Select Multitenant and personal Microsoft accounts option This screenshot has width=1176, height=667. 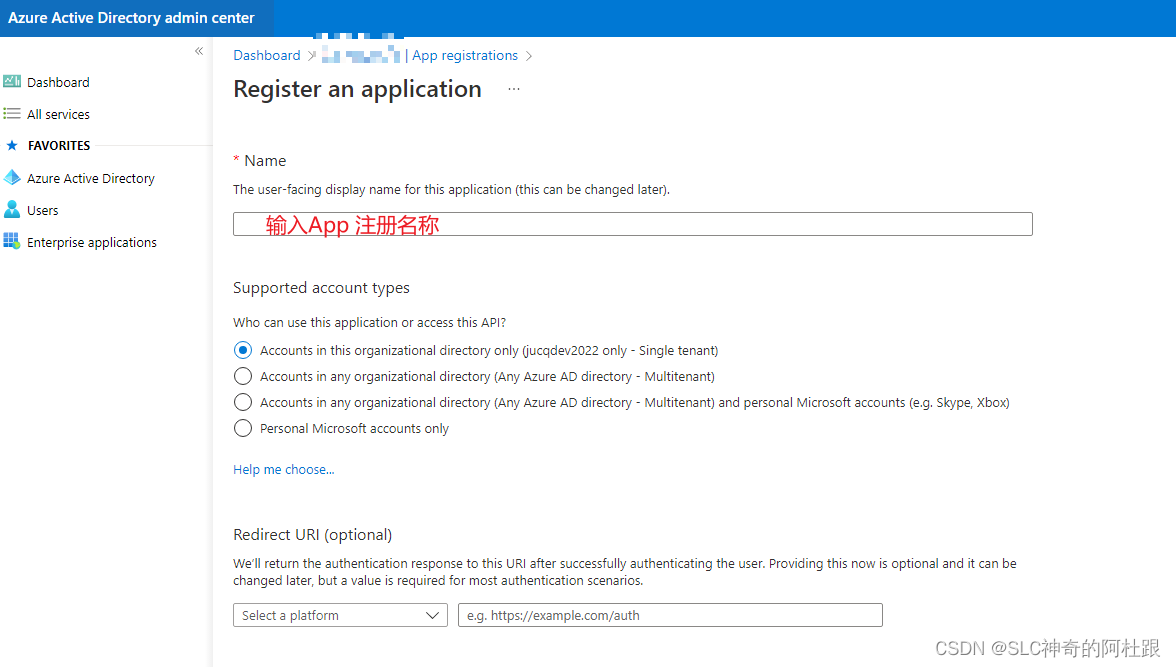point(243,402)
